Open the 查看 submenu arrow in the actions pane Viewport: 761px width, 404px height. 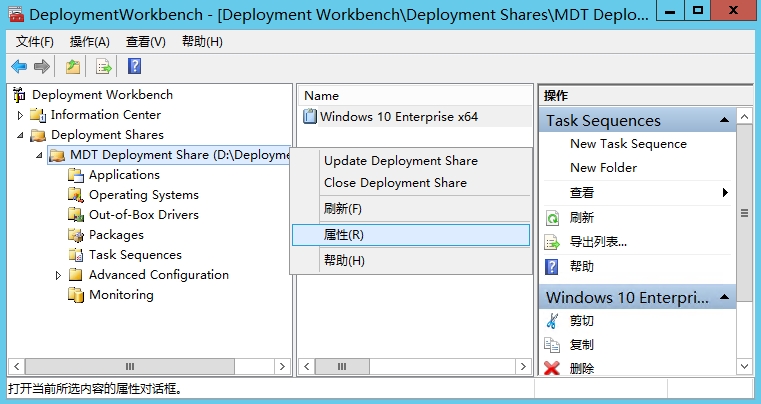[x=725, y=192]
